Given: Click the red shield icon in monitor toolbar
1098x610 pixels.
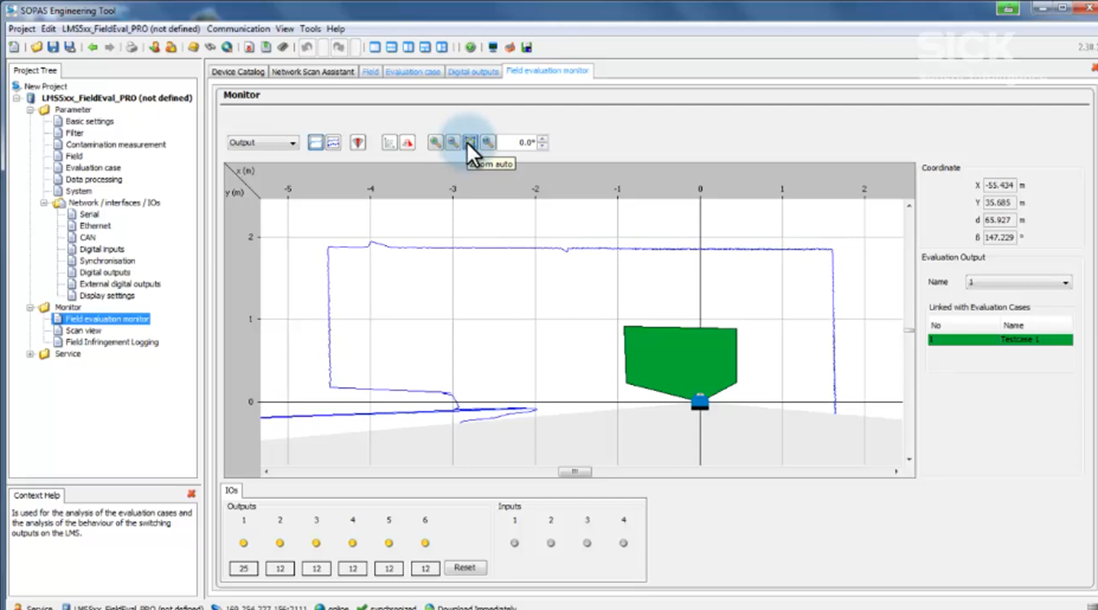Looking at the screenshot, I should pyautogui.click(x=358, y=143).
